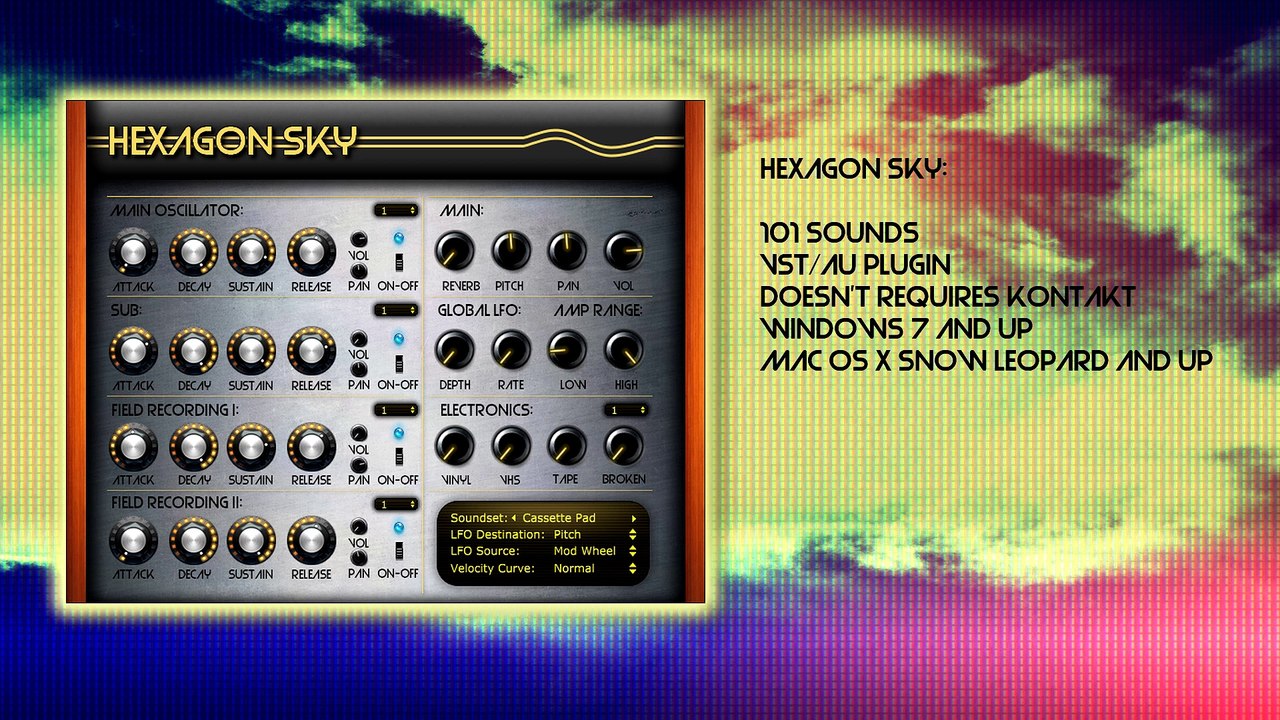Viewport: 1280px width, 720px height.
Task: Click "MAC OS X SNOW LEOPARD AND UP" text
Action: pyautogui.click(x=986, y=361)
